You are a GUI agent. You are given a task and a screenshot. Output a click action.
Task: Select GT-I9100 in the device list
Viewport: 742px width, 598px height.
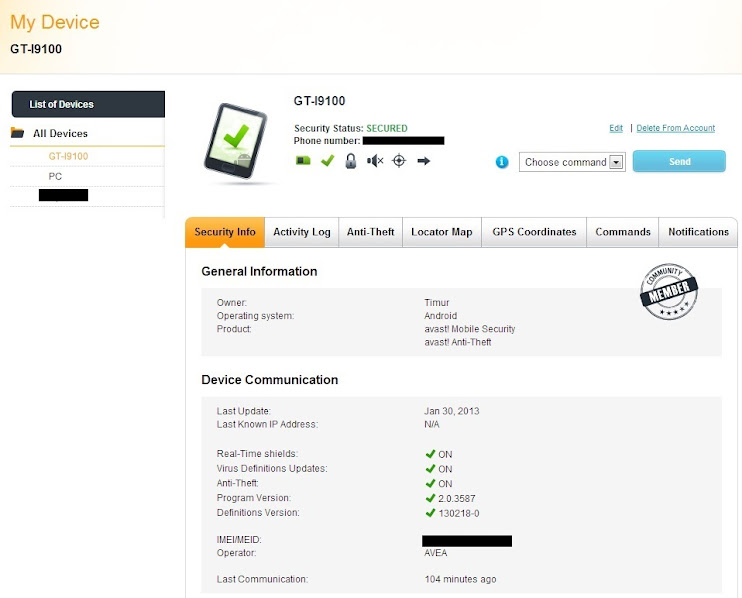[x=68, y=156]
